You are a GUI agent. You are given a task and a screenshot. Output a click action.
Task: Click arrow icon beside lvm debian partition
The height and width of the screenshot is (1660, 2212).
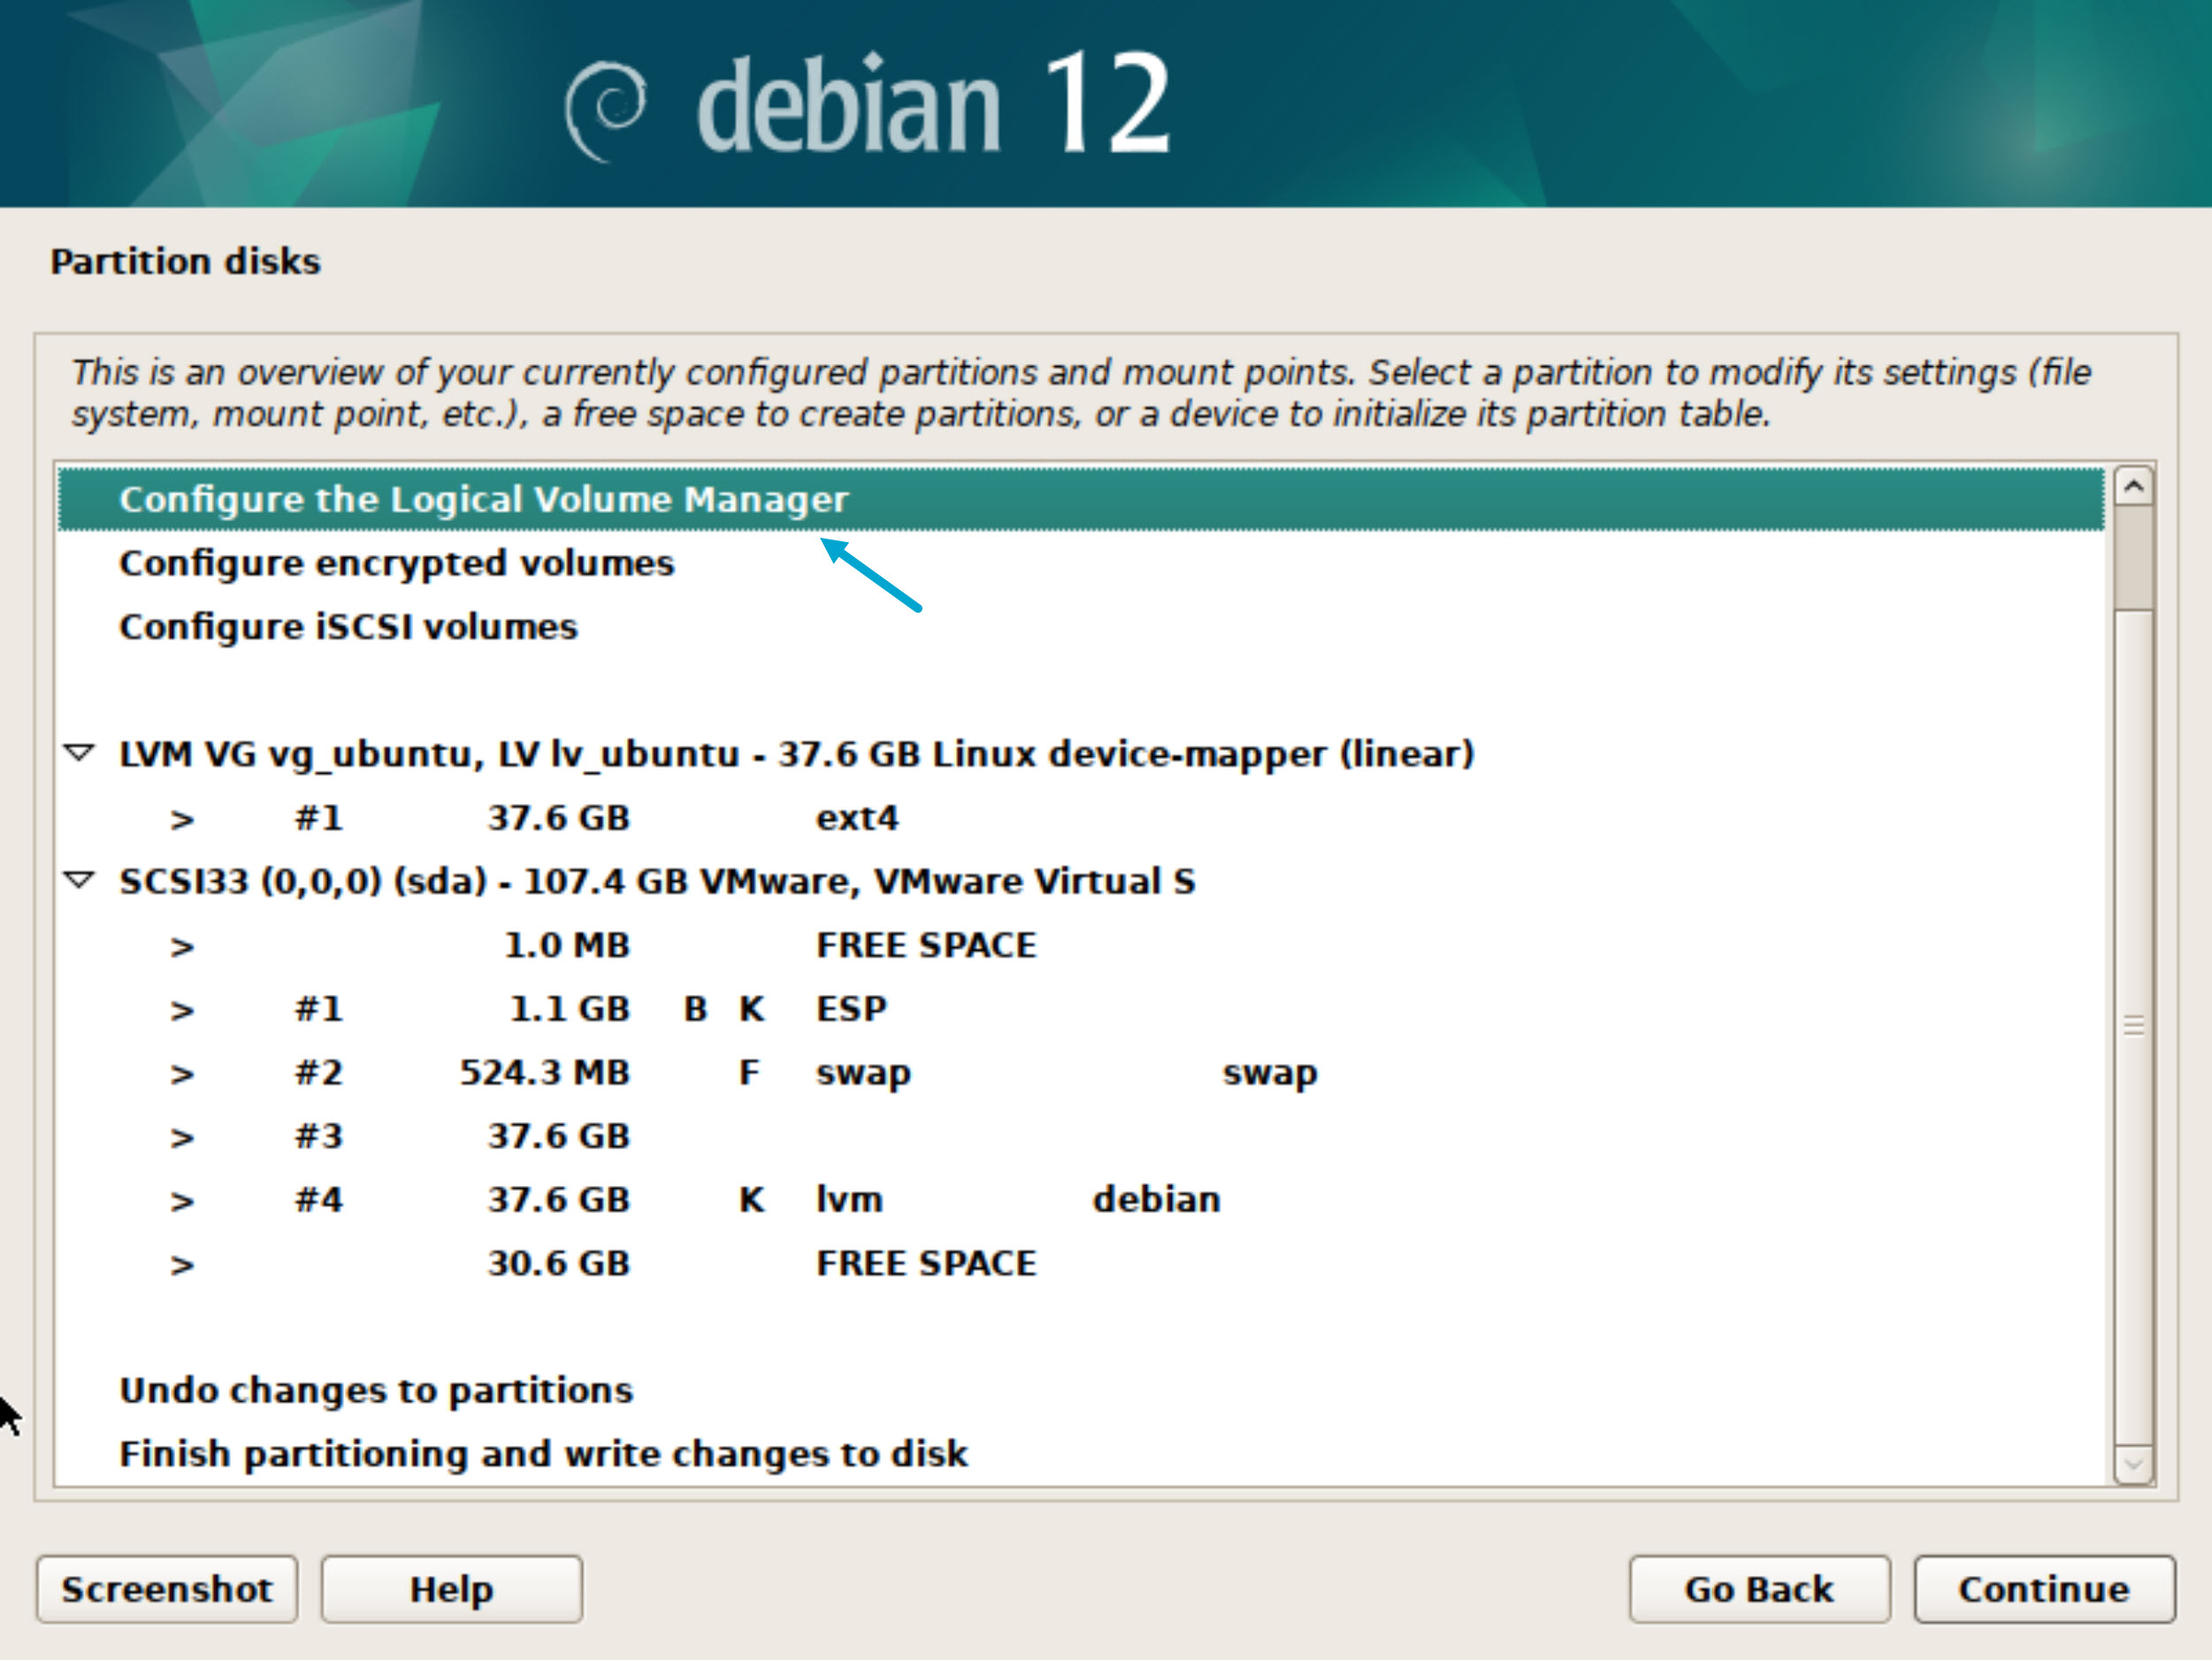point(182,1201)
